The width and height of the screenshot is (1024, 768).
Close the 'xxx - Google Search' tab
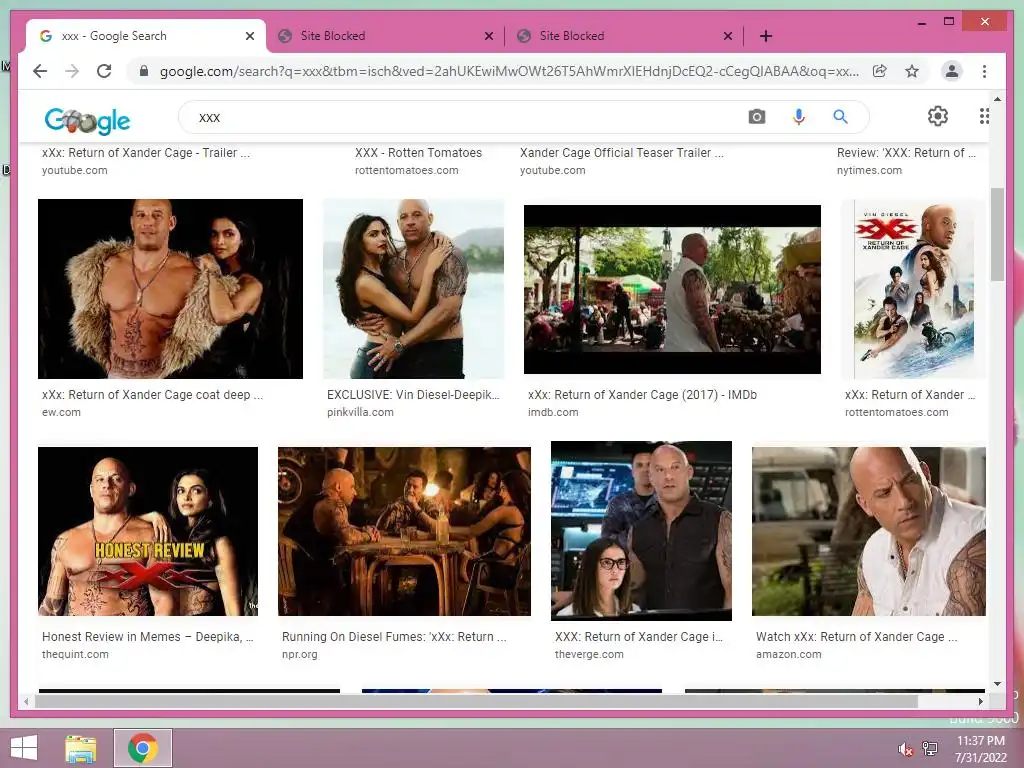coord(249,36)
